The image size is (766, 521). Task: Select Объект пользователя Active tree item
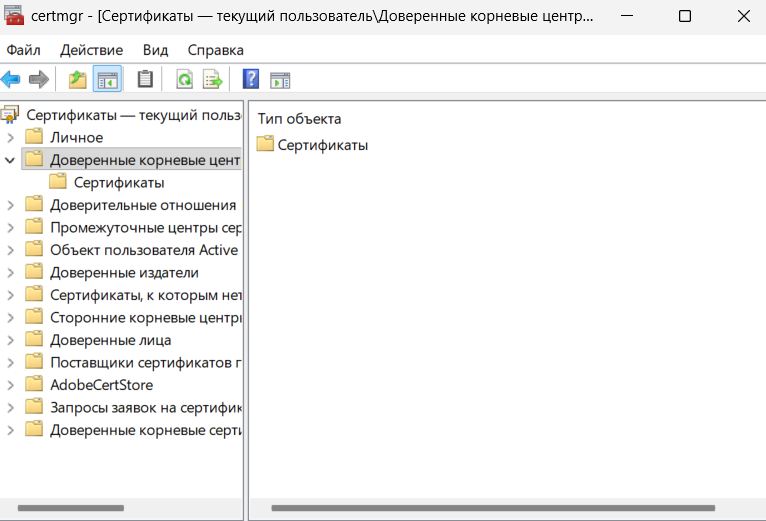click(144, 250)
